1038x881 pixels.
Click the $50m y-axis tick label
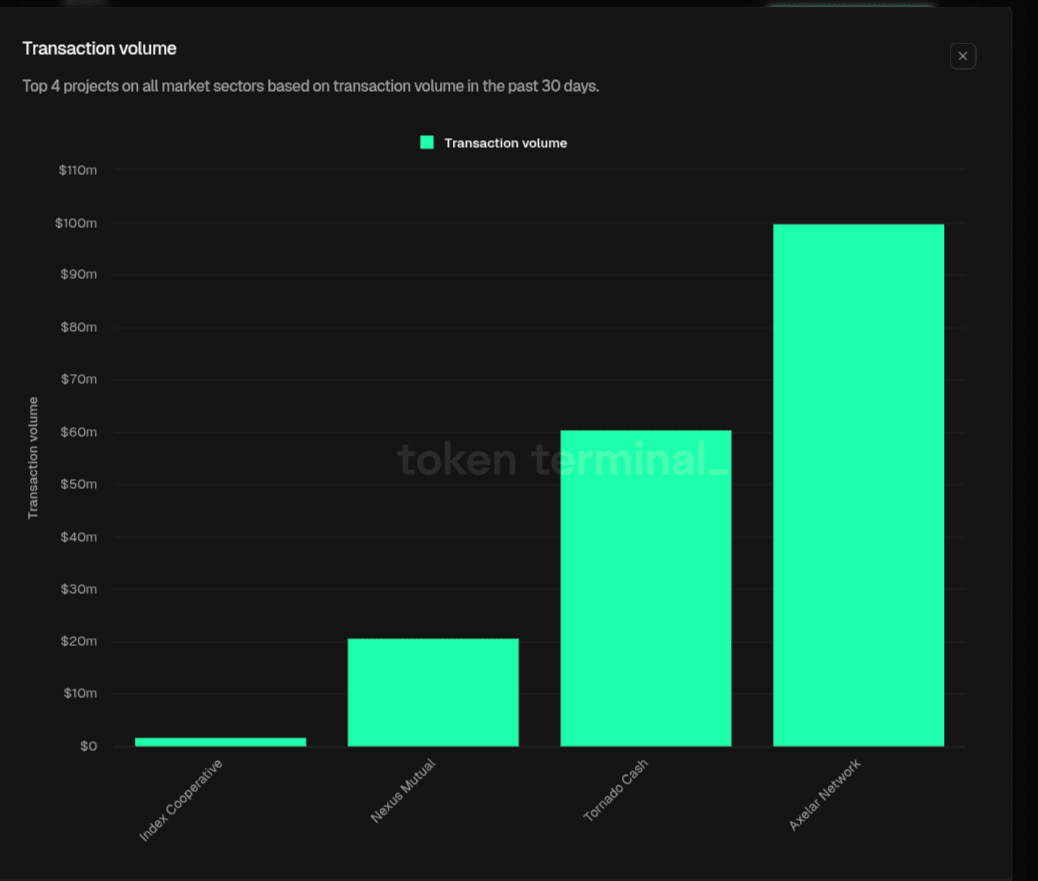[x=78, y=484]
